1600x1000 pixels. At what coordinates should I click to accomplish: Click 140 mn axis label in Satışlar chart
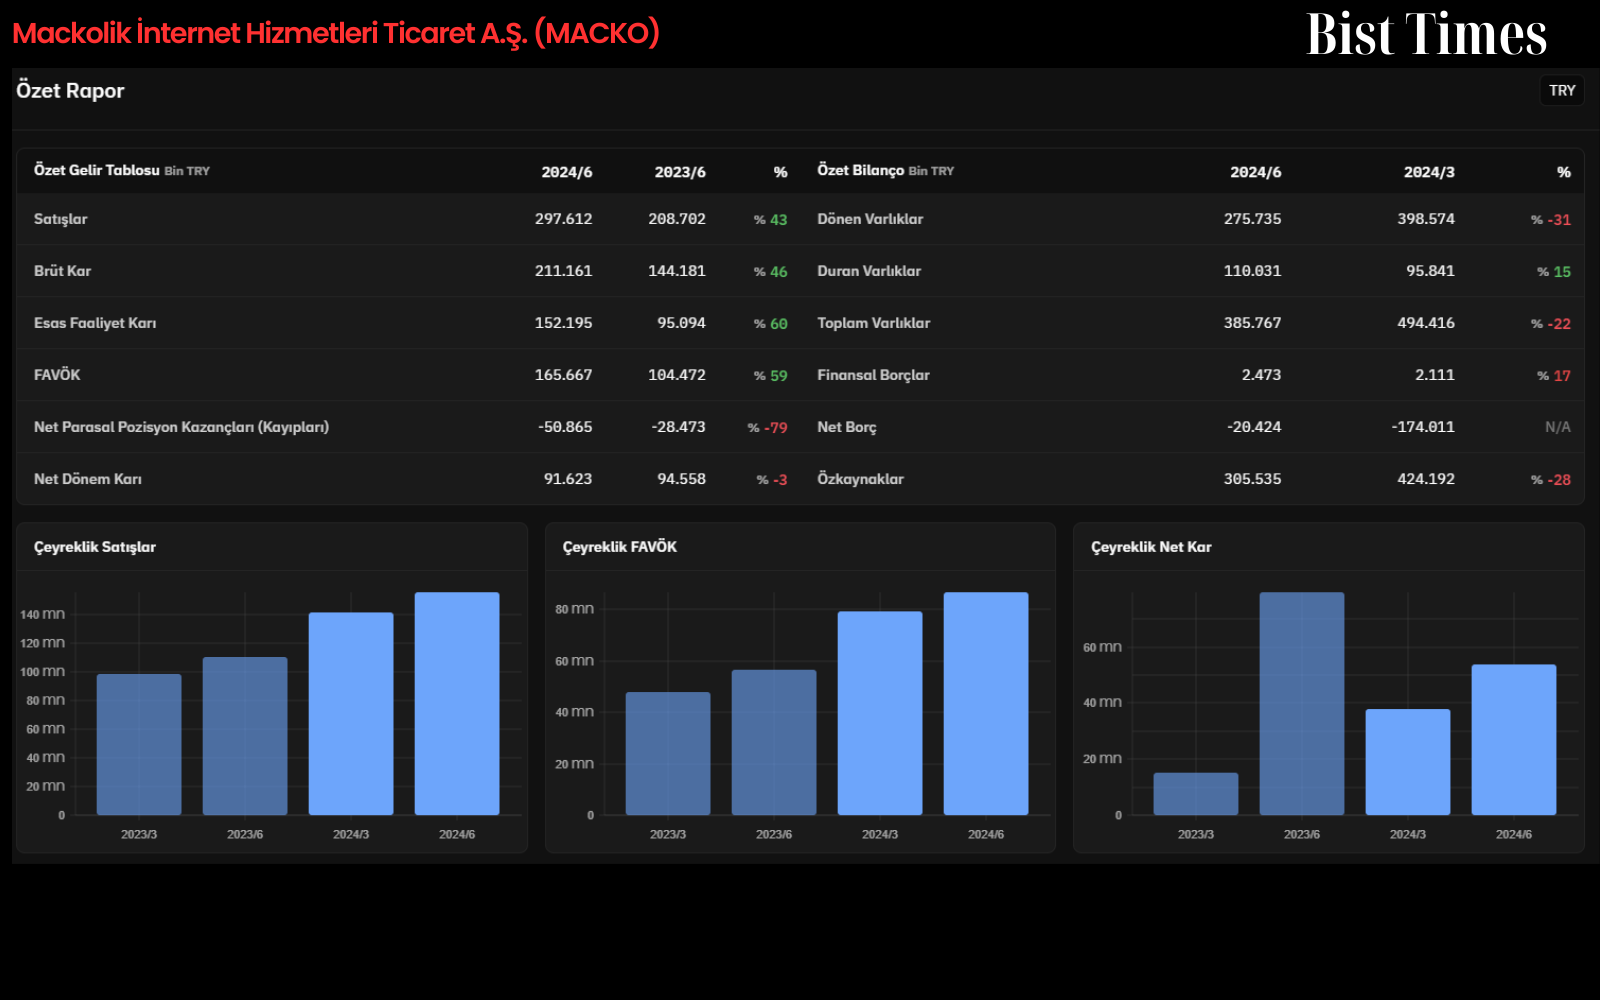42,614
